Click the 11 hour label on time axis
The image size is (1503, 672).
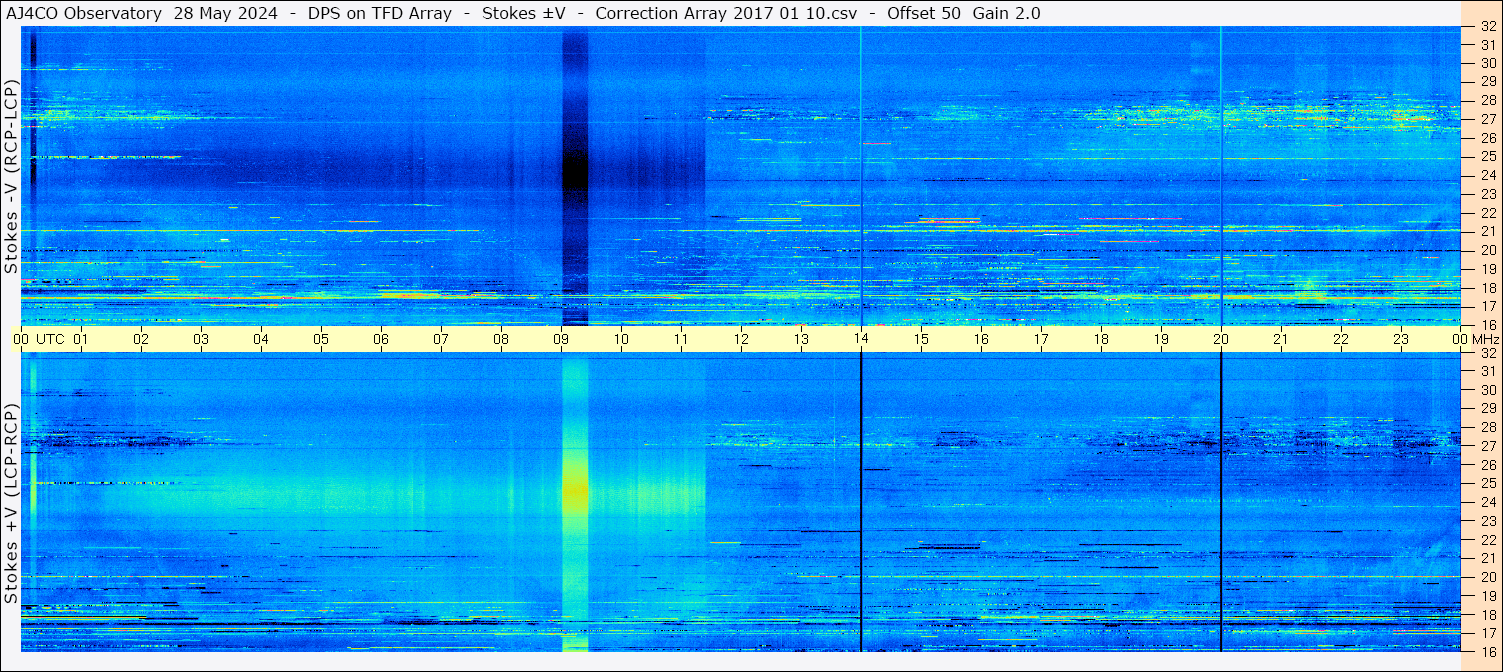[681, 339]
